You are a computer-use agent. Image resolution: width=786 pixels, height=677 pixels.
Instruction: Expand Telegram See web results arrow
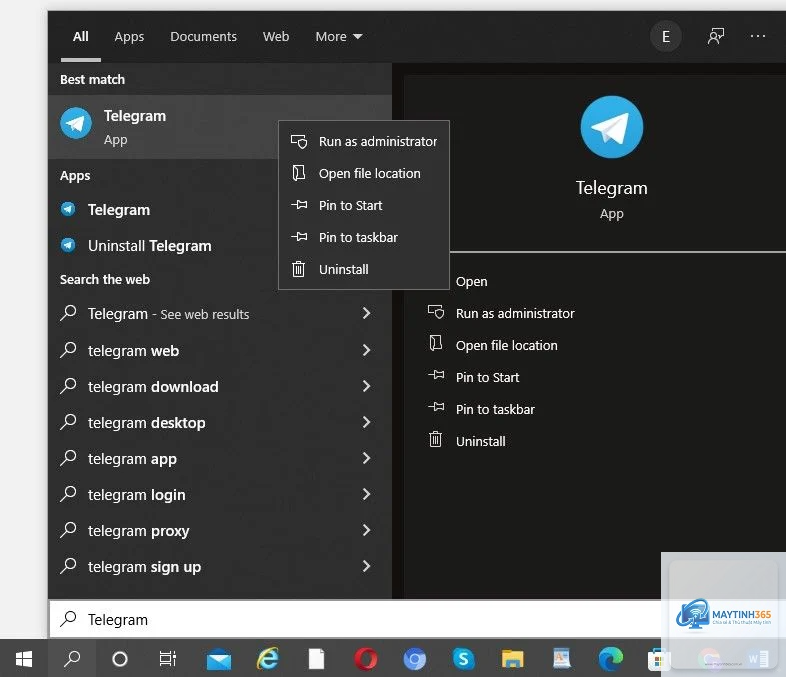pyautogui.click(x=366, y=314)
